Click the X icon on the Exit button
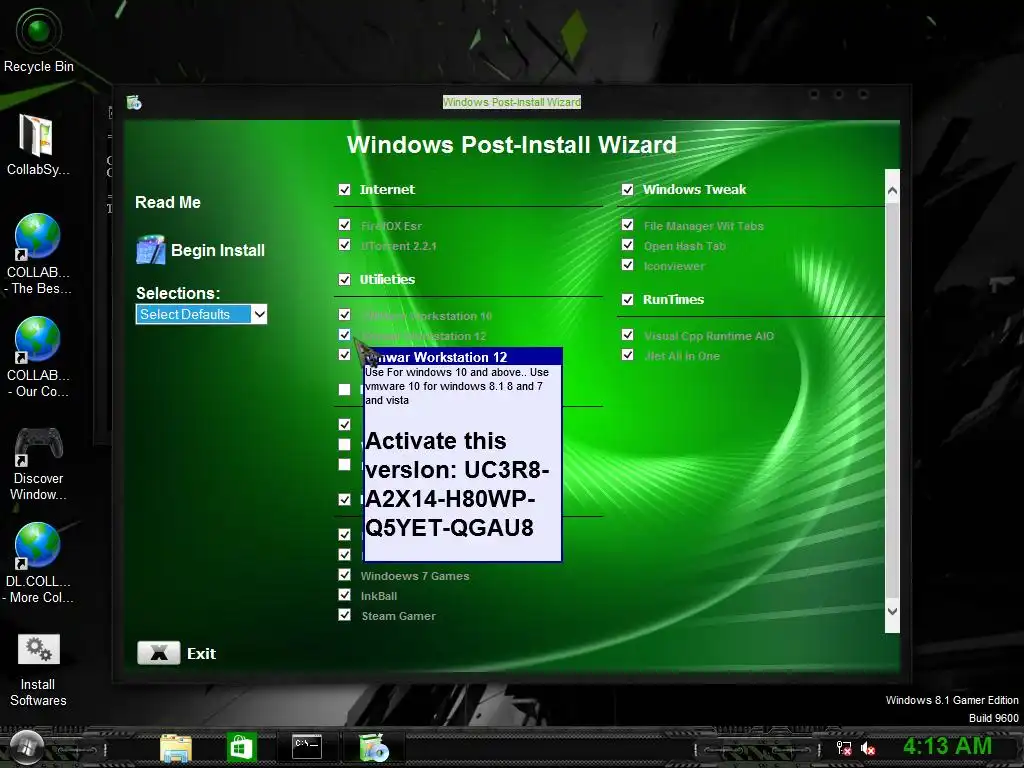1024x768 pixels. click(159, 653)
